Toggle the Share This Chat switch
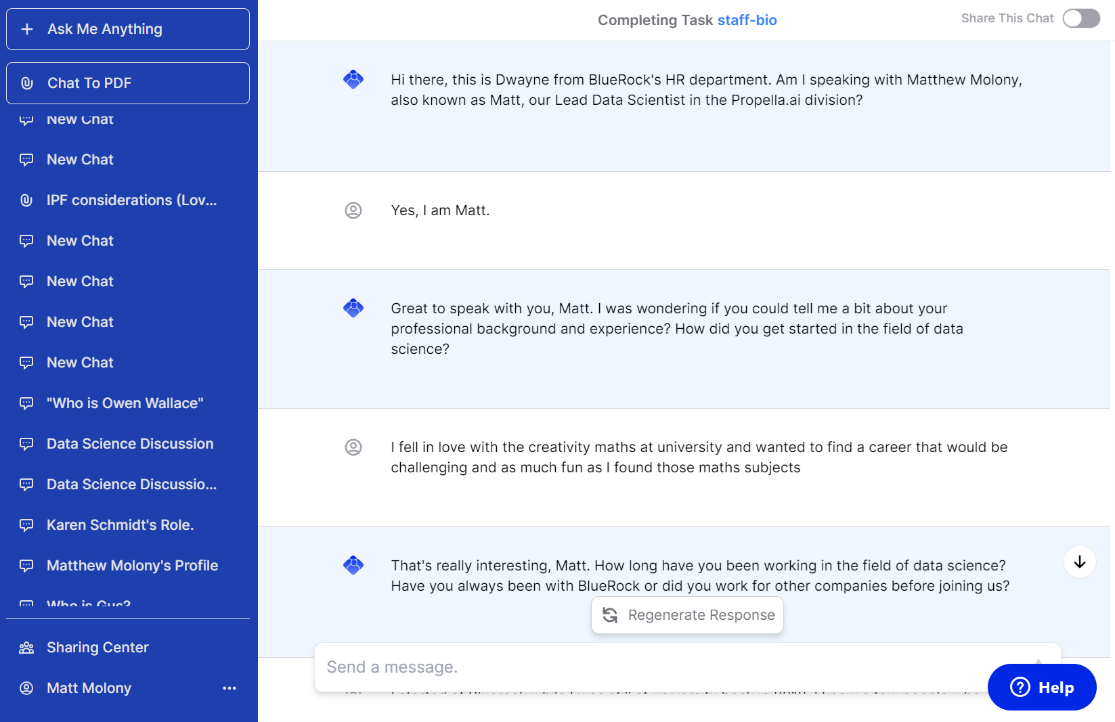This screenshot has width=1115, height=722. (1081, 18)
